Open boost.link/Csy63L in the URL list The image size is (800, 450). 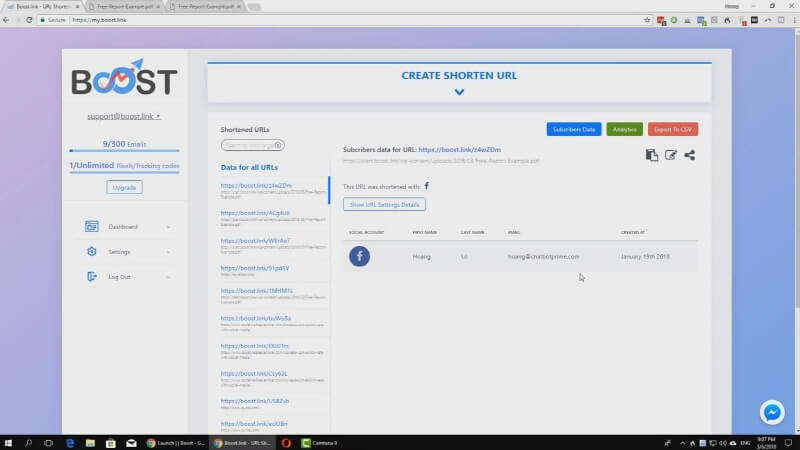coord(254,373)
